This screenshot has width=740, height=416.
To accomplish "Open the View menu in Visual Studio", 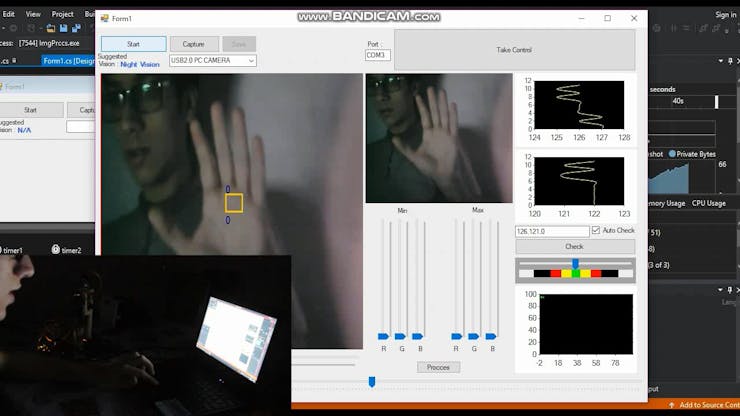I will 33,14.
